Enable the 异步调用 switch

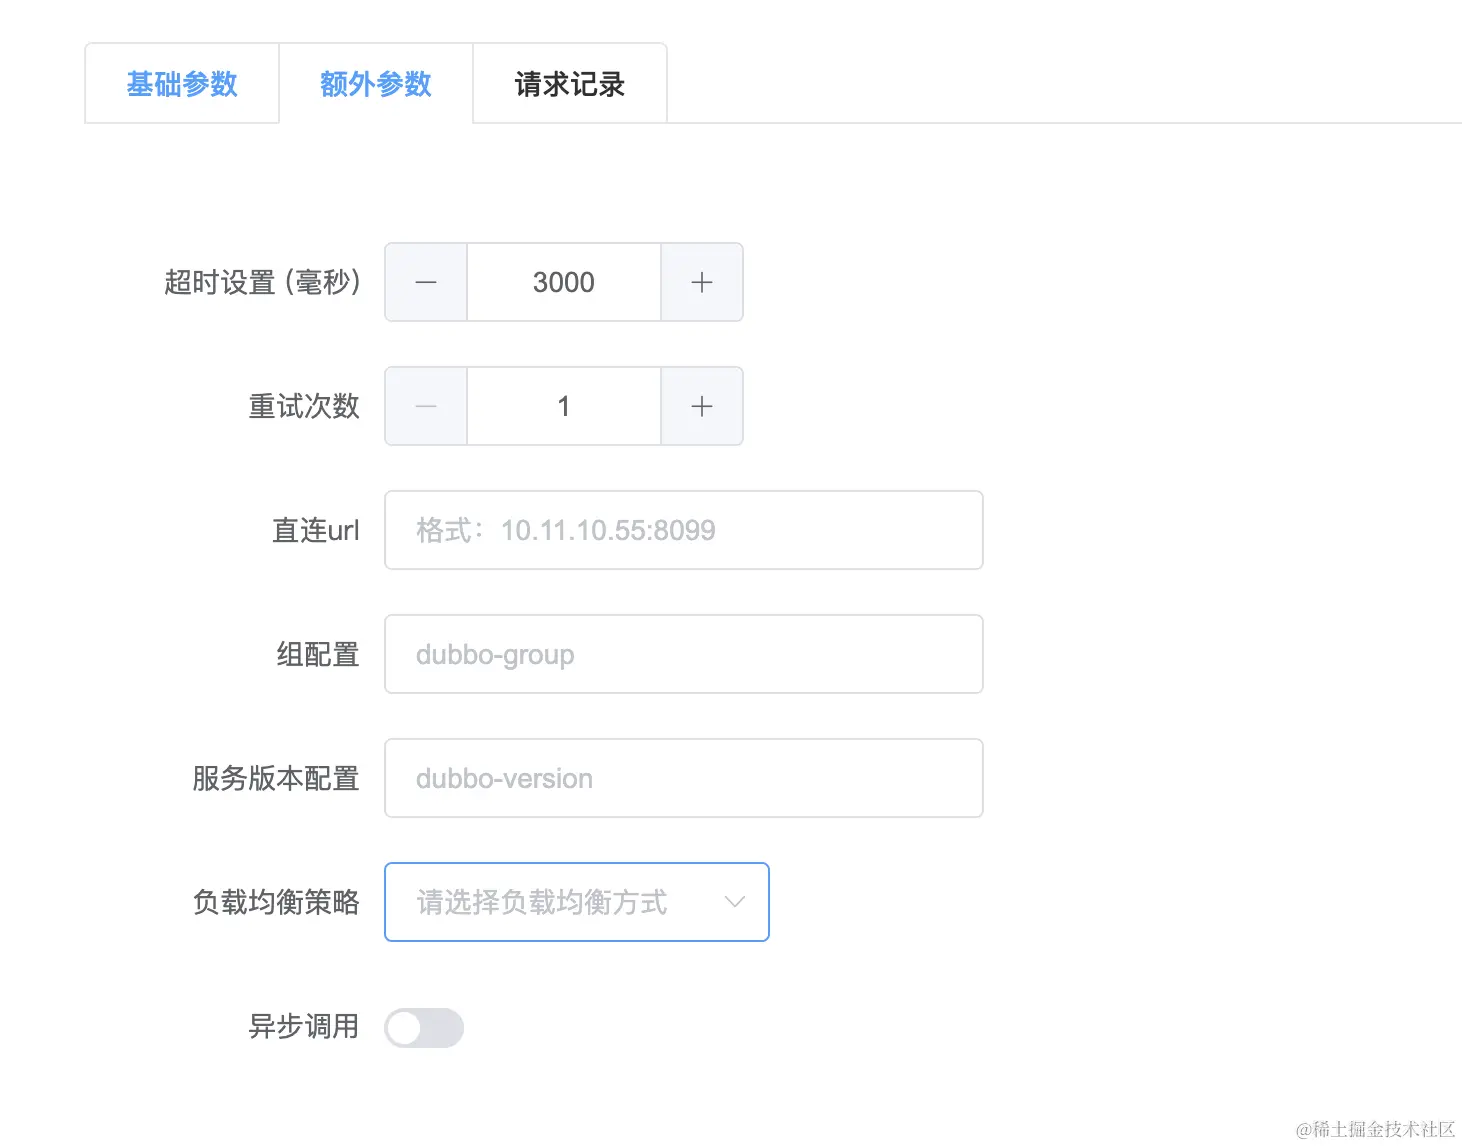(x=424, y=1027)
